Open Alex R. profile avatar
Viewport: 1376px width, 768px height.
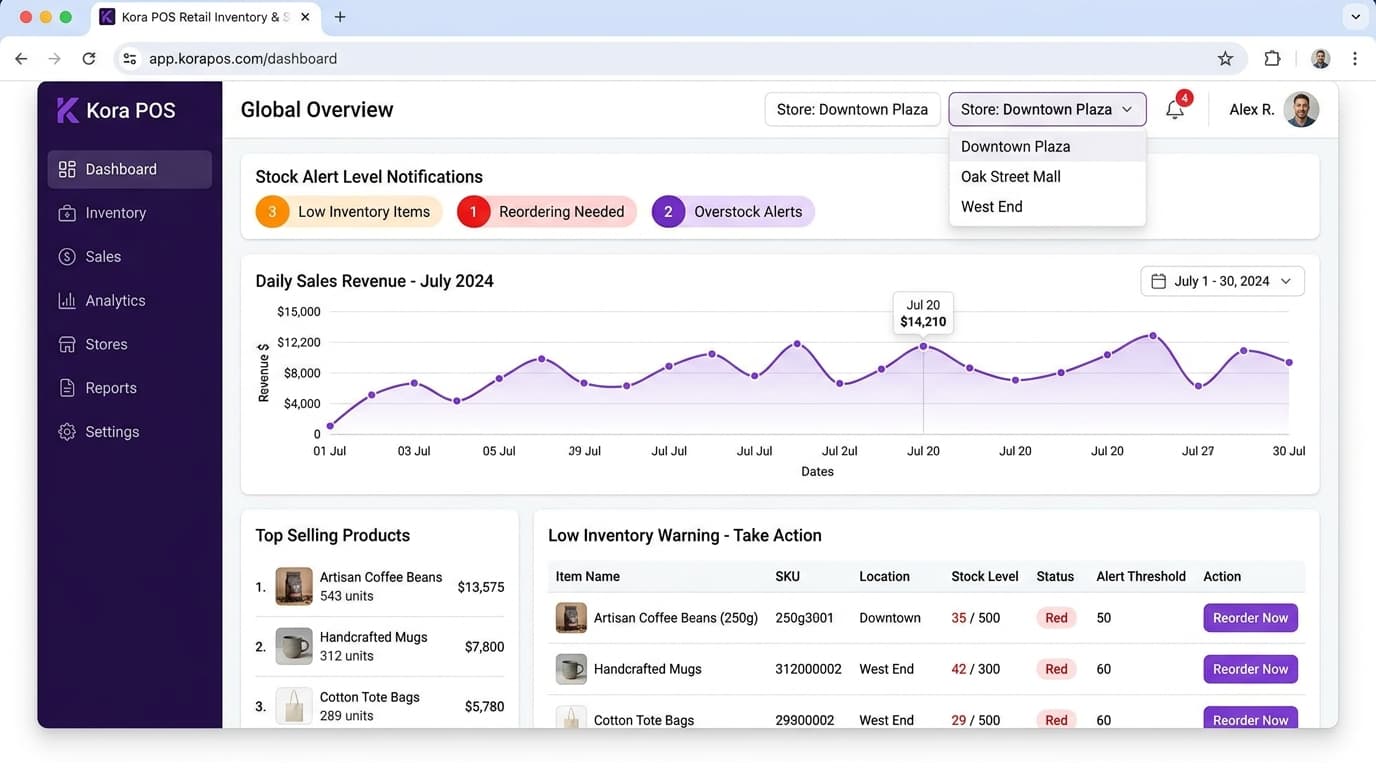point(1301,109)
